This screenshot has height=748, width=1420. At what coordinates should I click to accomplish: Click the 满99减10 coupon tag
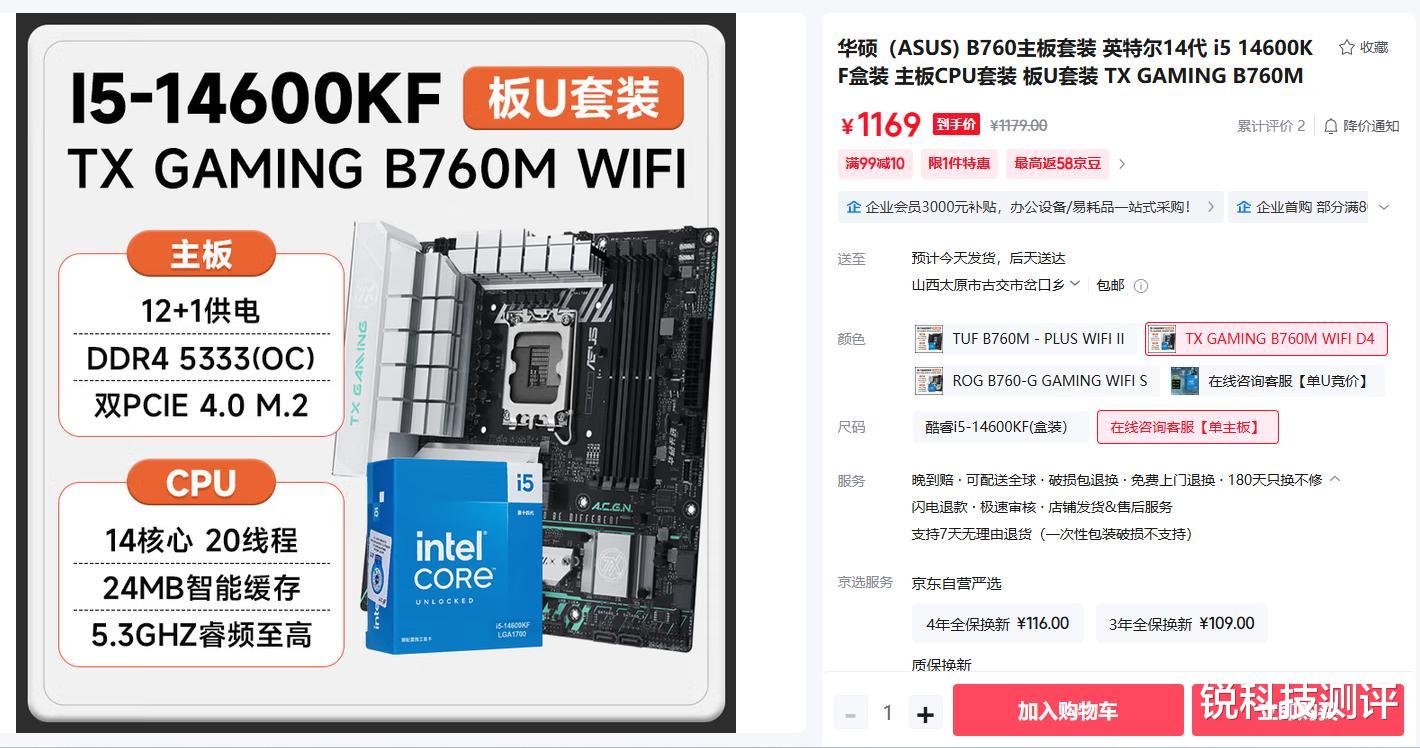point(875,163)
